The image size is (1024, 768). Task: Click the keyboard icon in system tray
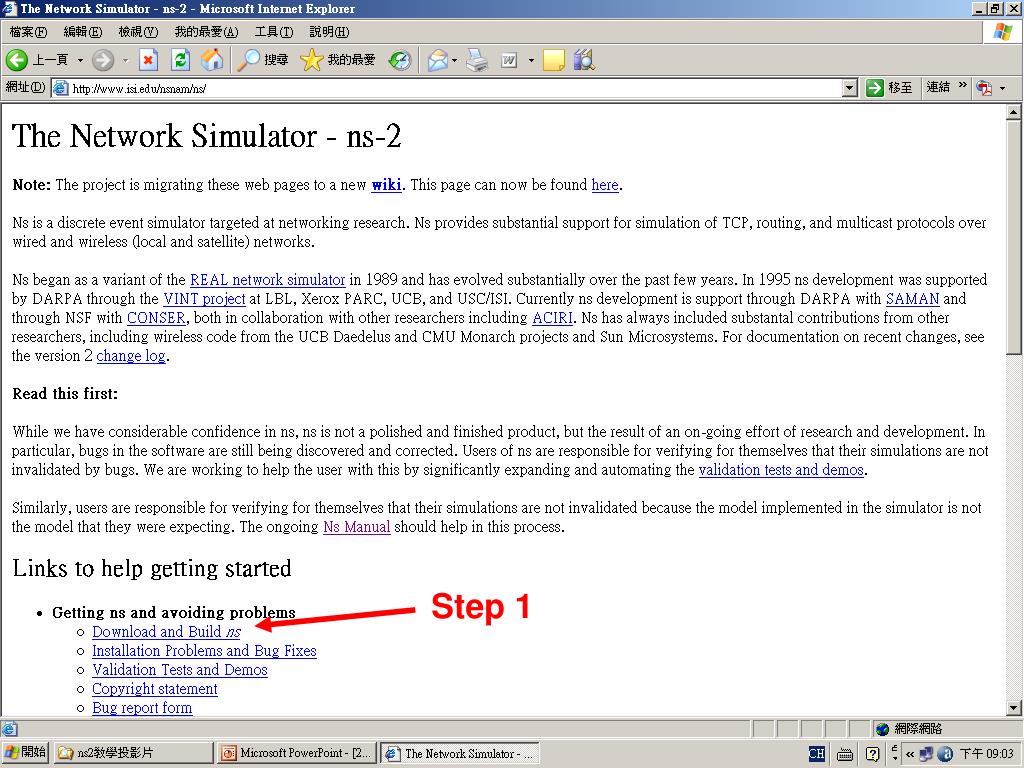tap(844, 754)
